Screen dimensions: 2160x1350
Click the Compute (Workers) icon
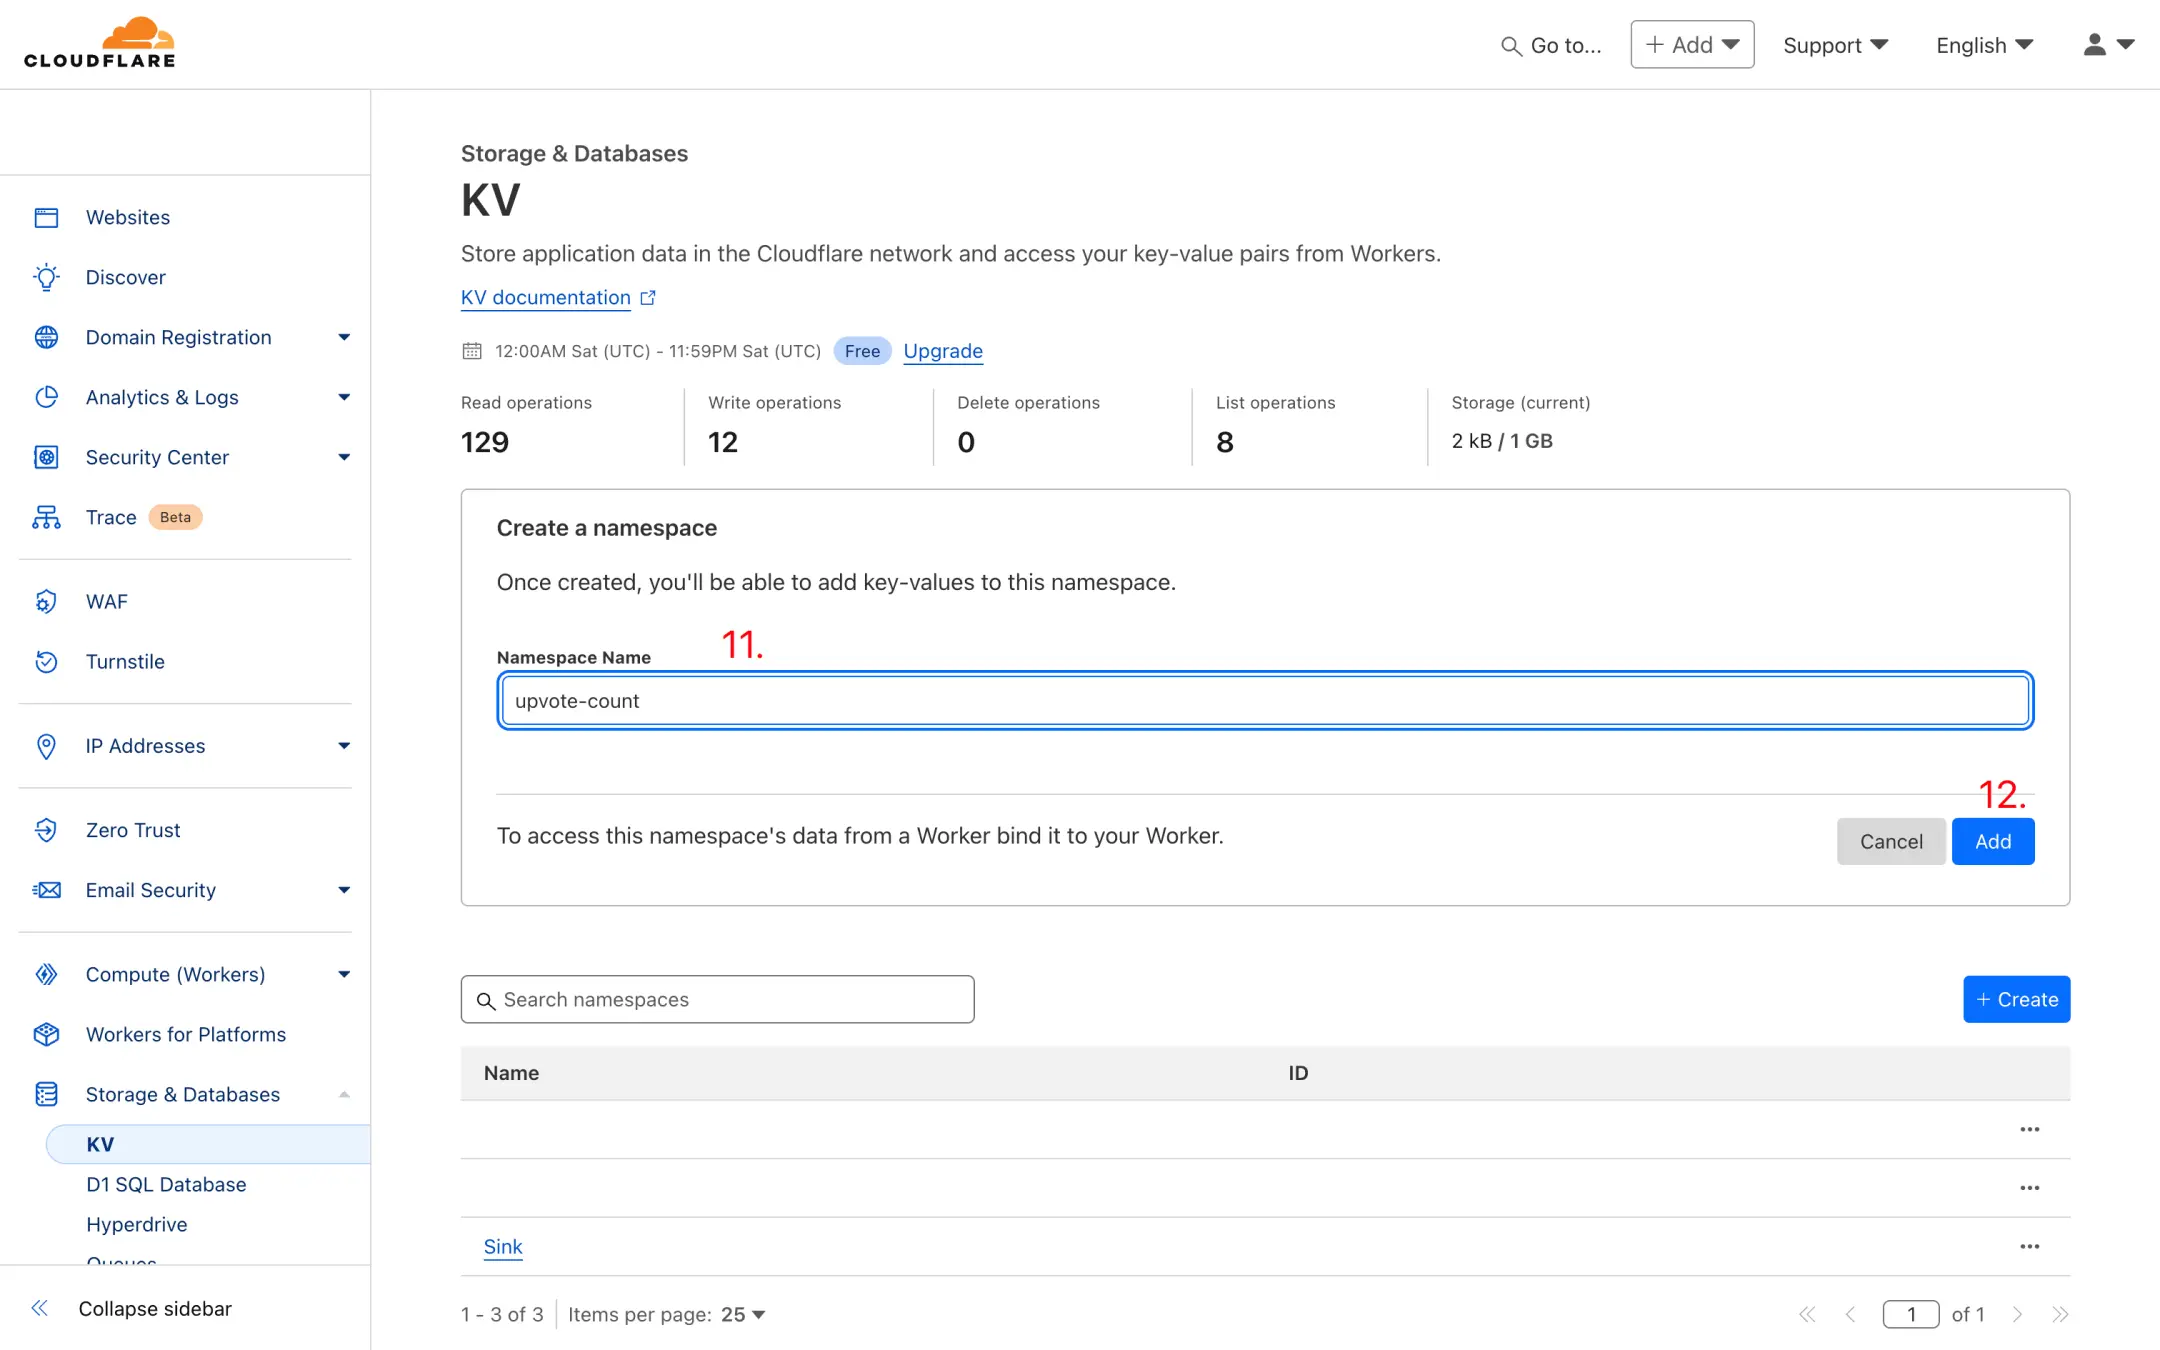pos(46,974)
